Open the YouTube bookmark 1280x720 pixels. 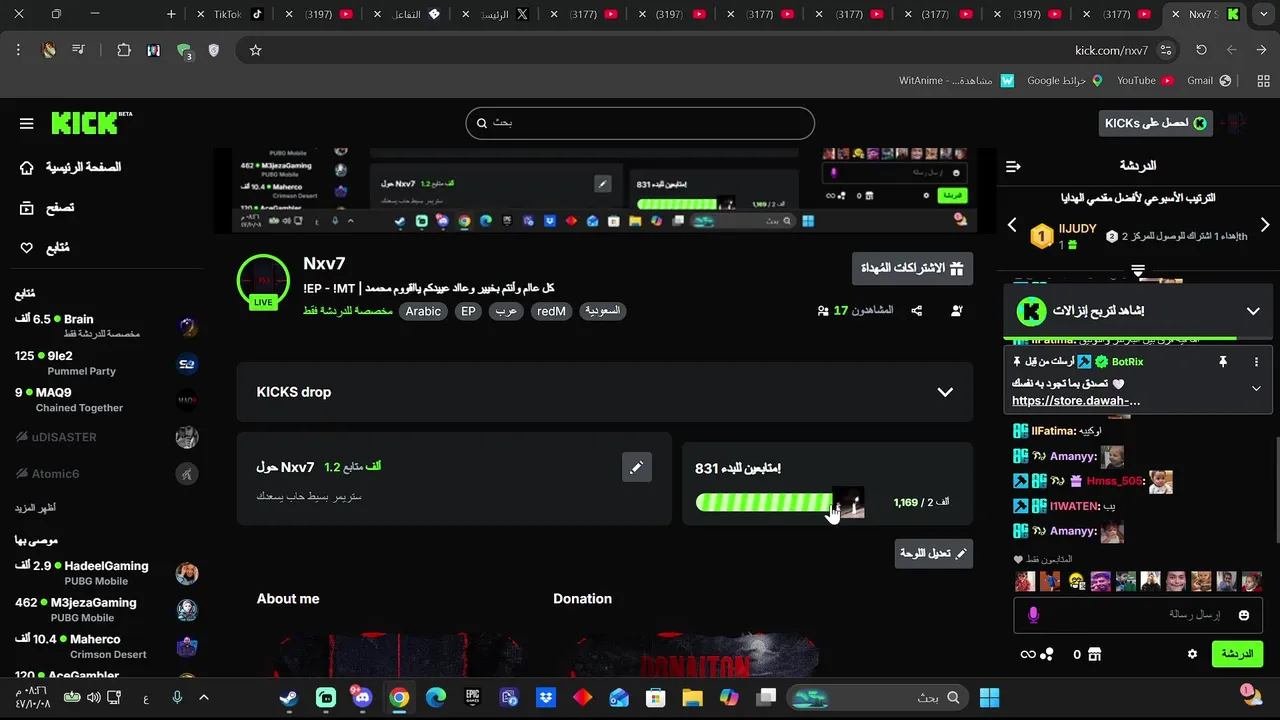pos(1144,80)
